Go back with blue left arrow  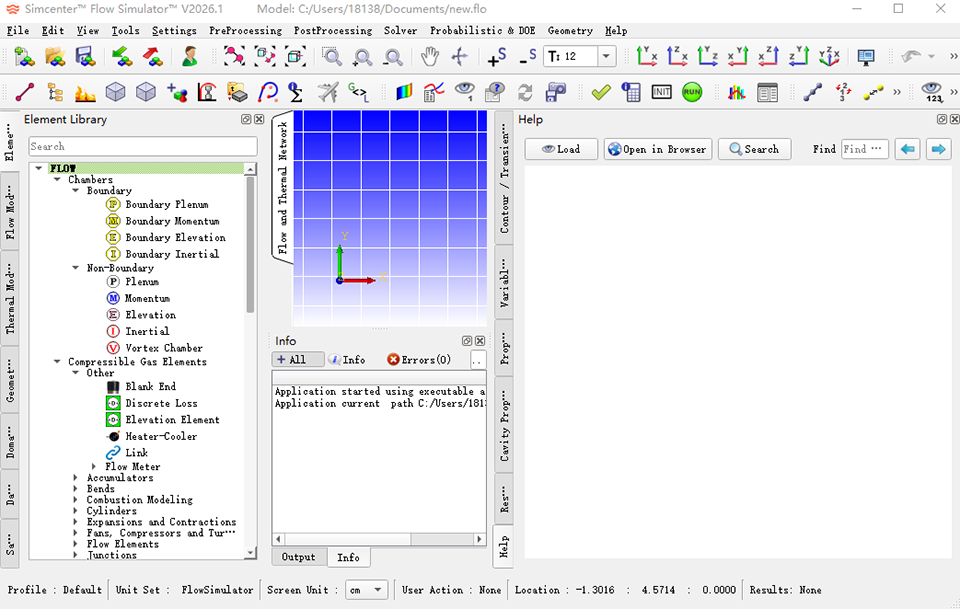[x=907, y=149]
